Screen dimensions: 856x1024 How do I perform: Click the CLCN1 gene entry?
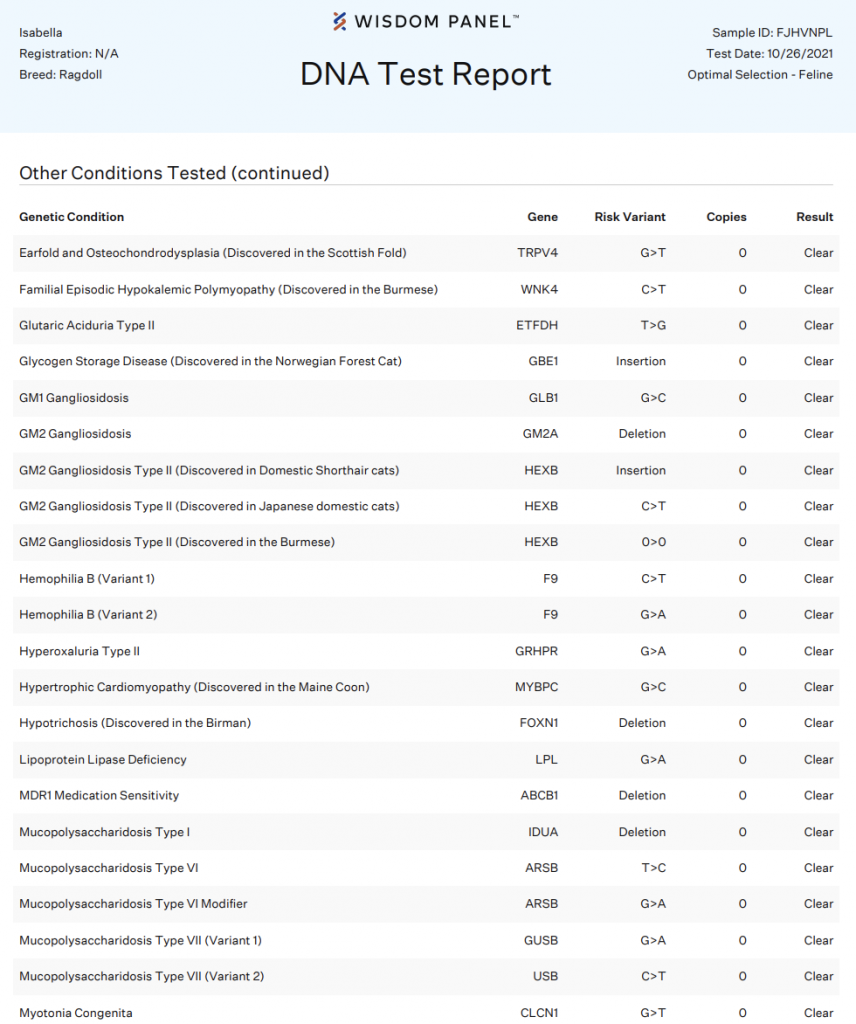point(539,1012)
